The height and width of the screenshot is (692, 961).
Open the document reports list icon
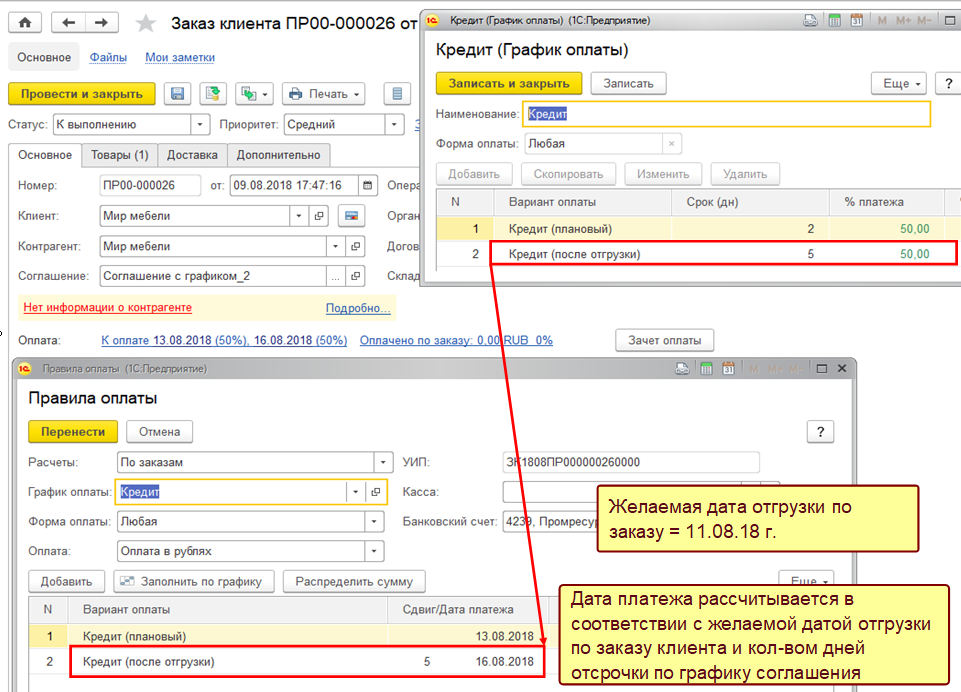coord(397,94)
